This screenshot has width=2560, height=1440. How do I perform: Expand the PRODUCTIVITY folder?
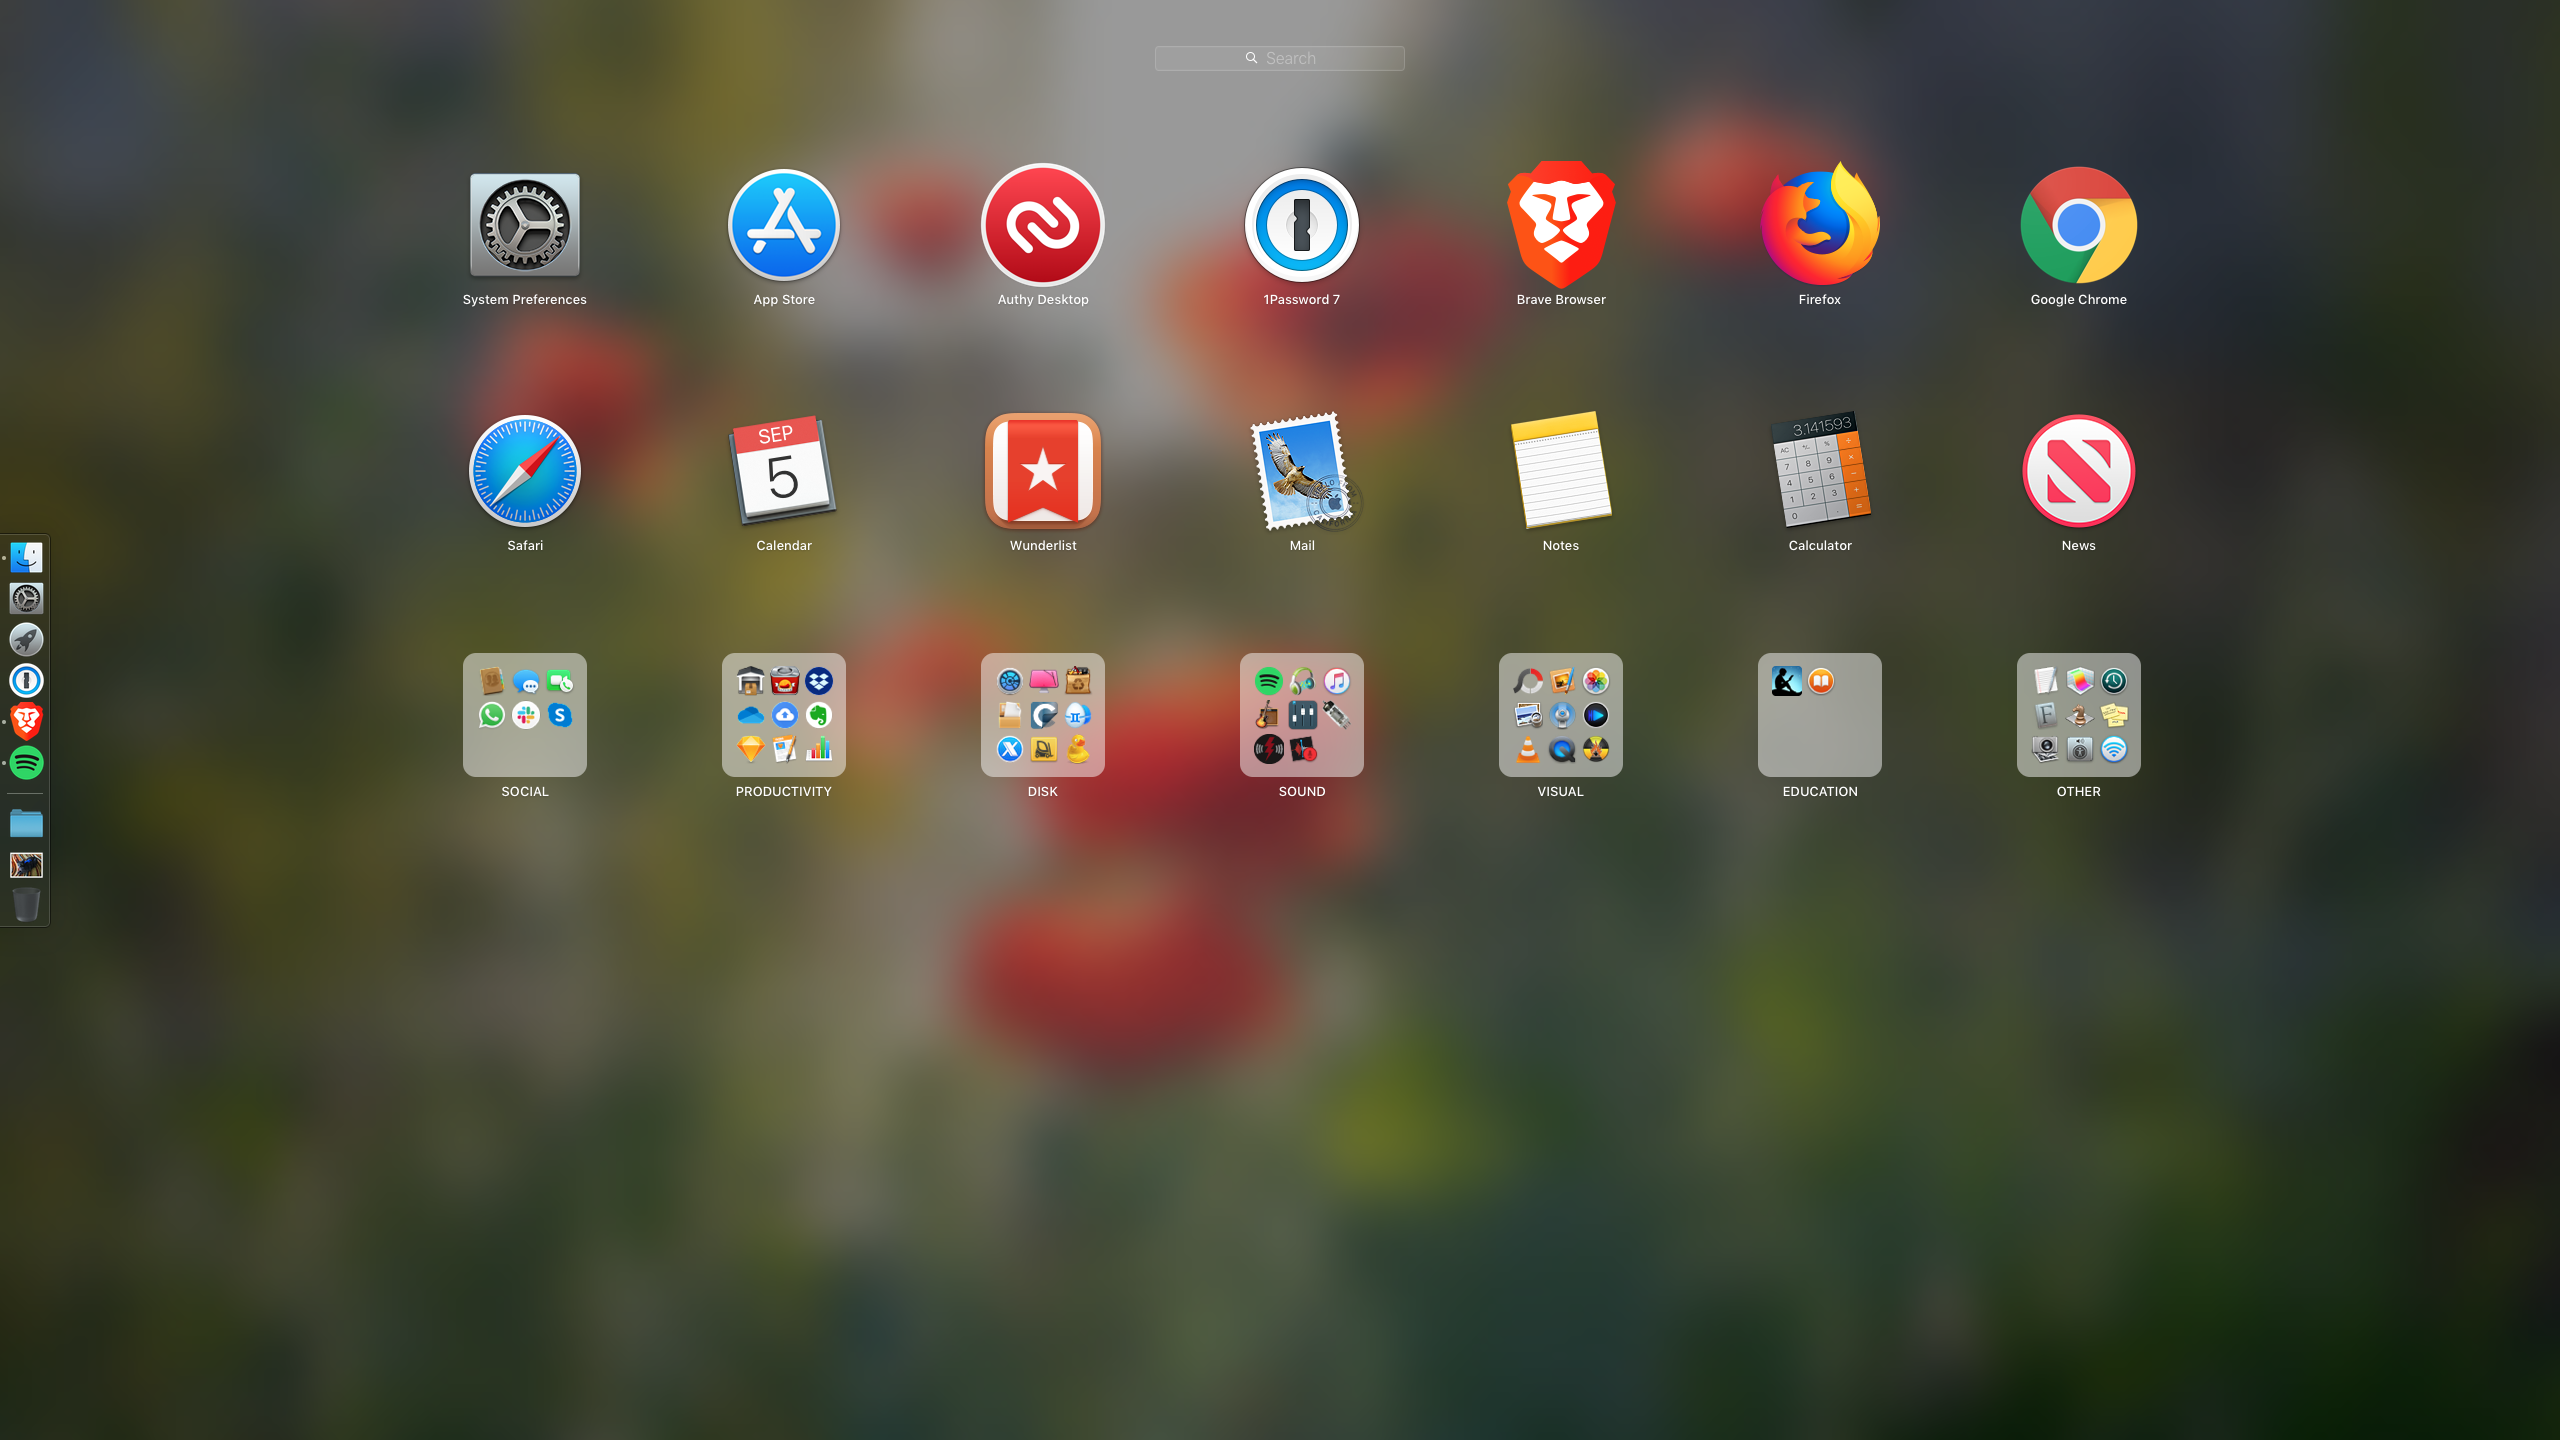[783, 715]
